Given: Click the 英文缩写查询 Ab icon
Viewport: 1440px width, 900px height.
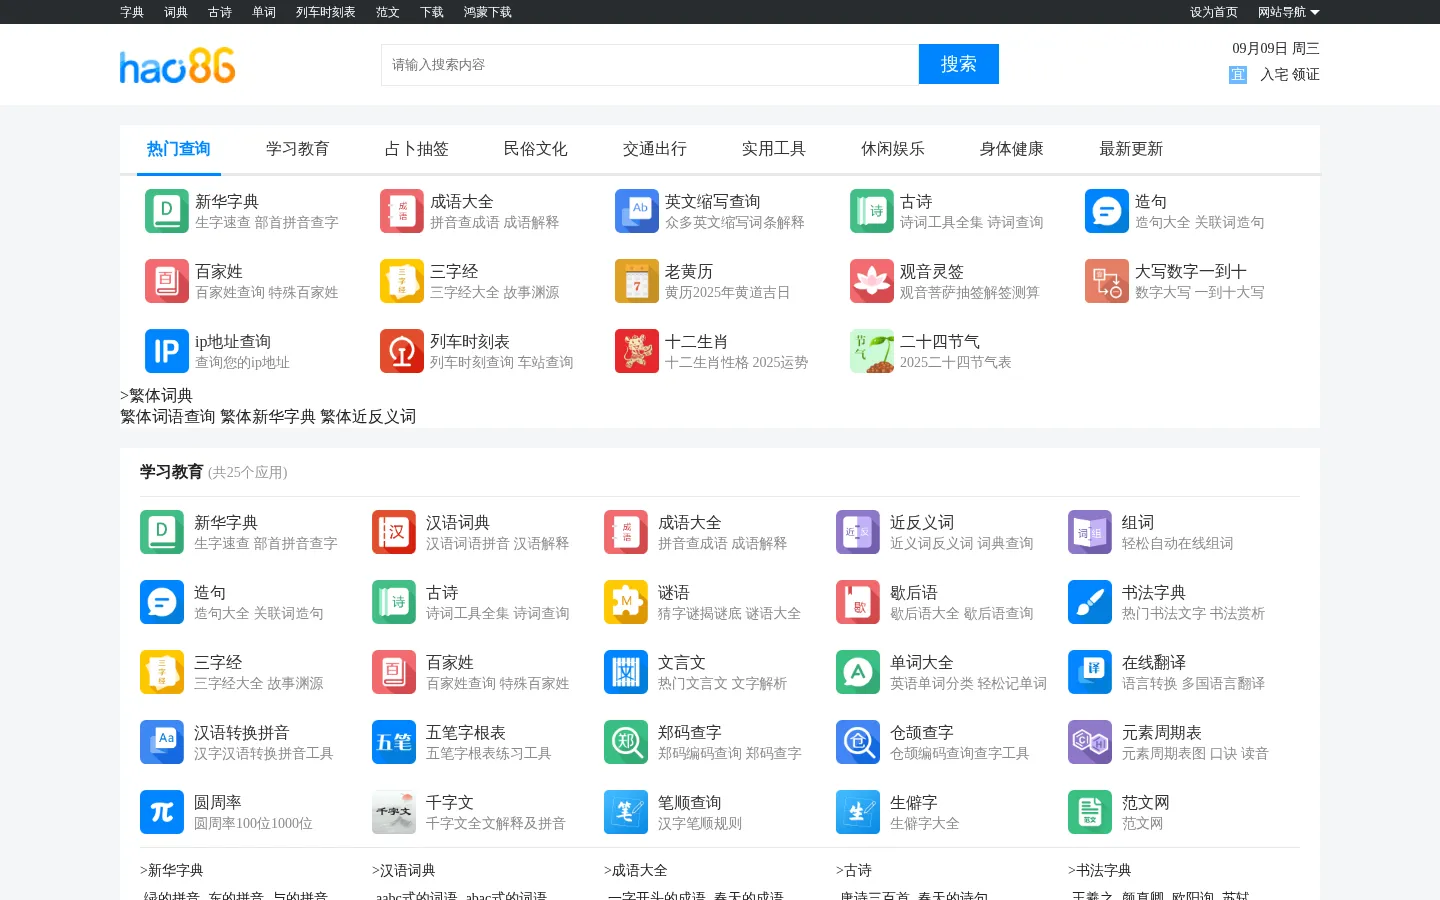Looking at the screenshot, I should 637,211.
